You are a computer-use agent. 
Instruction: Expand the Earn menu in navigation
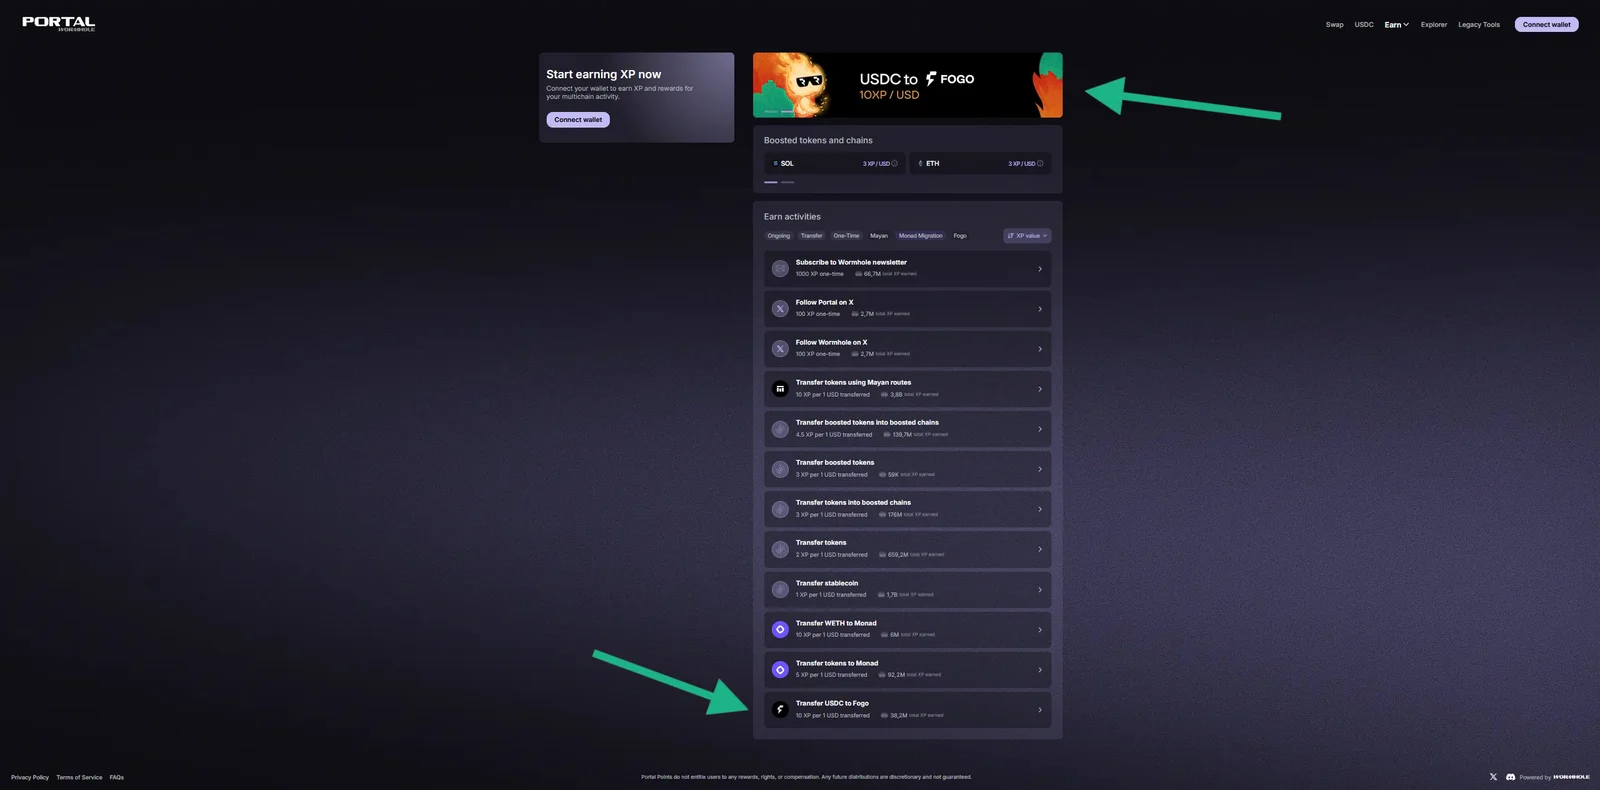[x=1396, y=25]
